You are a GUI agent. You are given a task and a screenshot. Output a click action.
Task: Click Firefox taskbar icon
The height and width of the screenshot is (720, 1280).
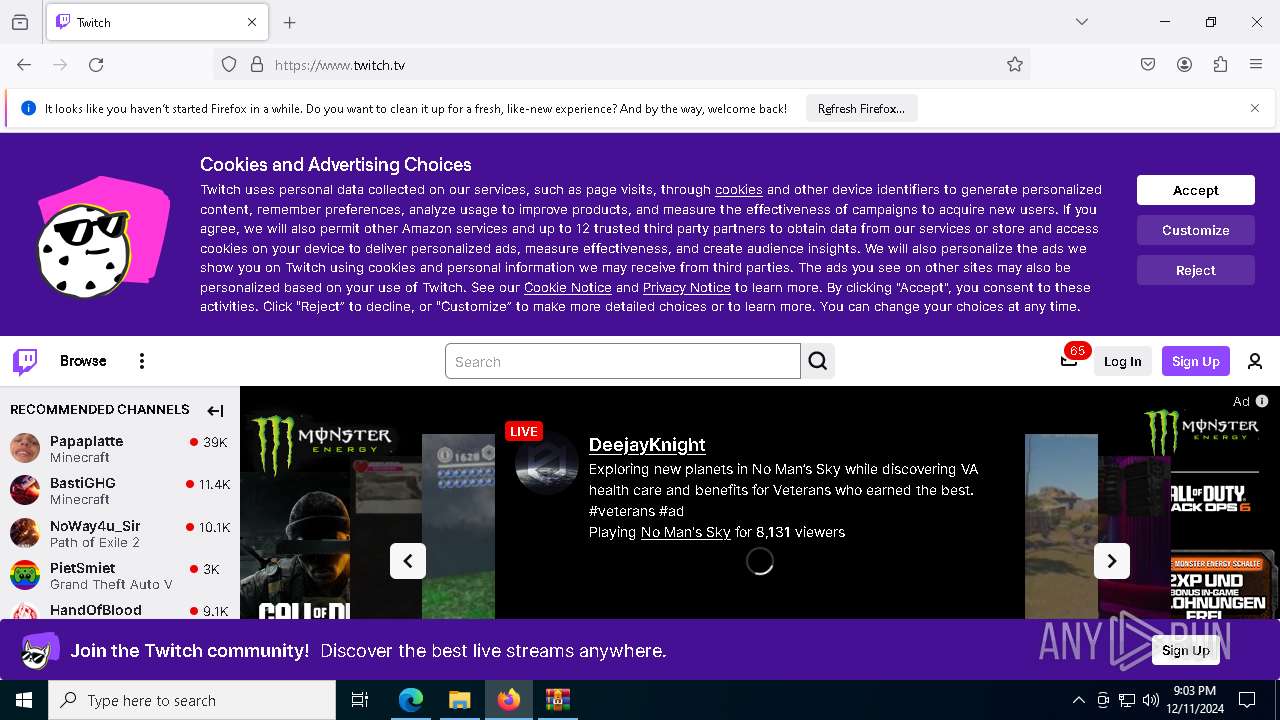[x=509, y=700]
